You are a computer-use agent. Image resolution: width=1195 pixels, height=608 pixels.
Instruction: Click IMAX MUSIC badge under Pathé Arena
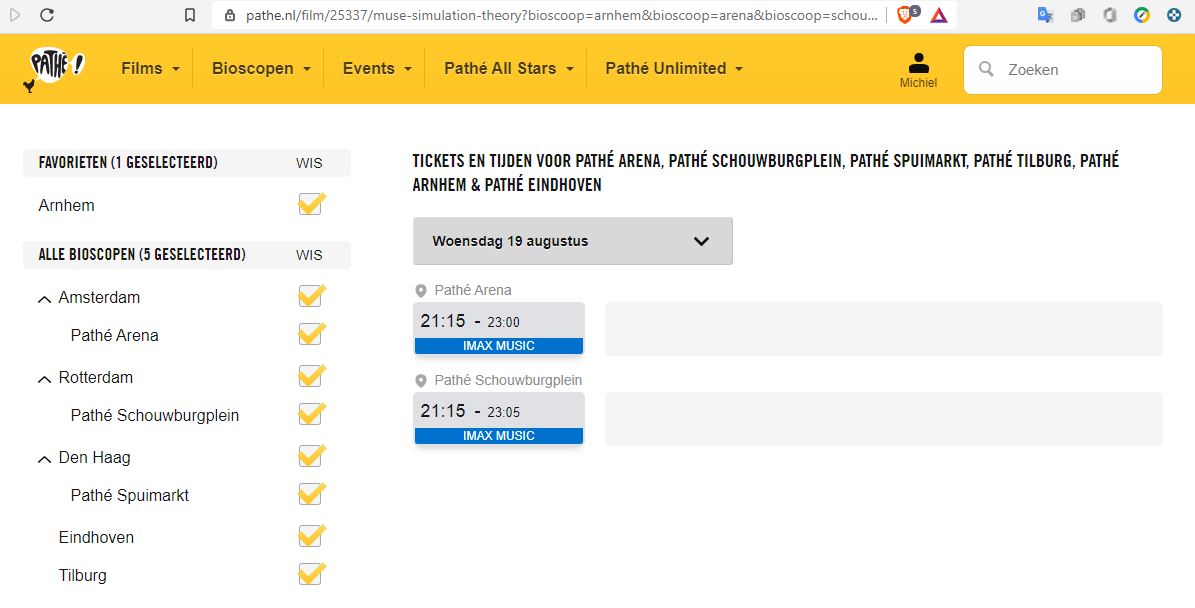499,346
